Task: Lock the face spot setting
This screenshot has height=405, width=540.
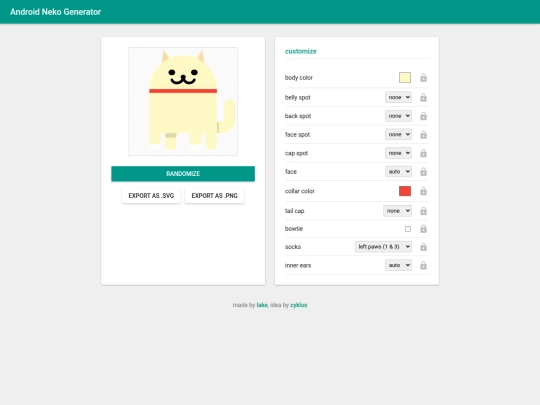Action: pyautogui.click(x=423, y=135)
